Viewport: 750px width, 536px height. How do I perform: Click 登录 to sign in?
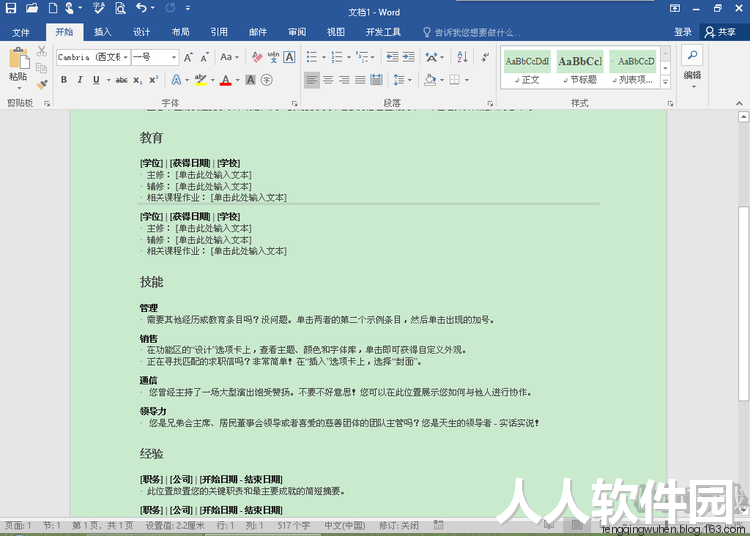tap(683, 32)
